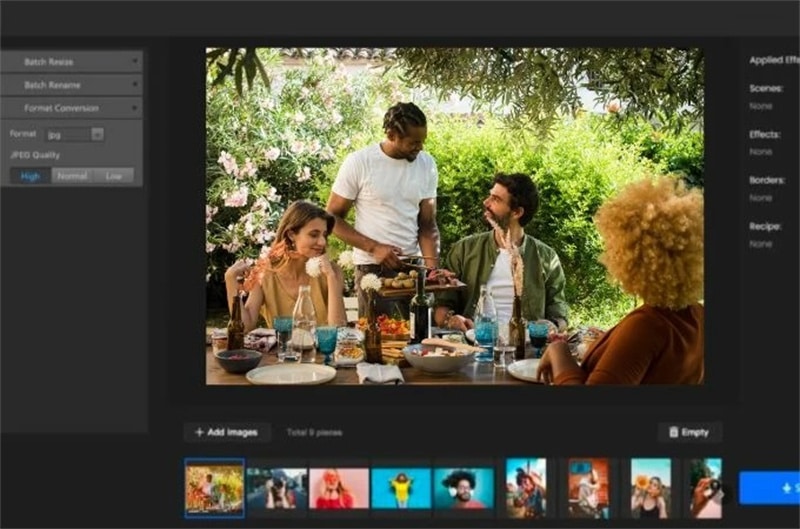
Task: Expand the Batch Rename section
Action: pyautogui.click(x=71, y=85)
